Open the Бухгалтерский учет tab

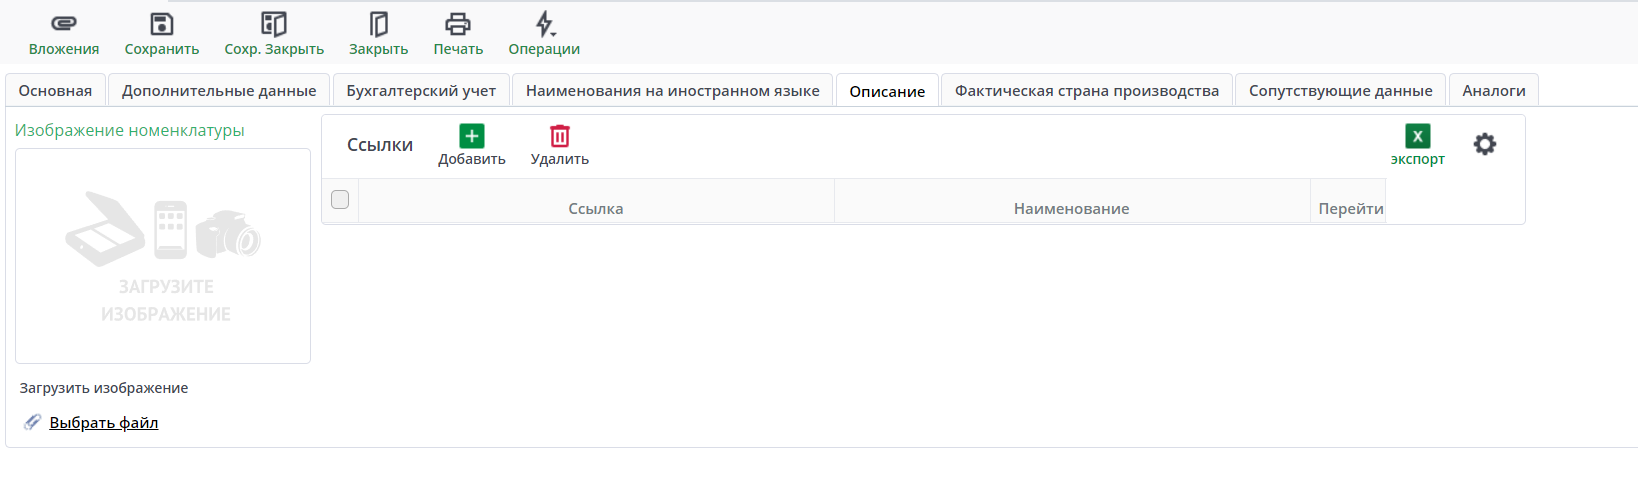421,91
